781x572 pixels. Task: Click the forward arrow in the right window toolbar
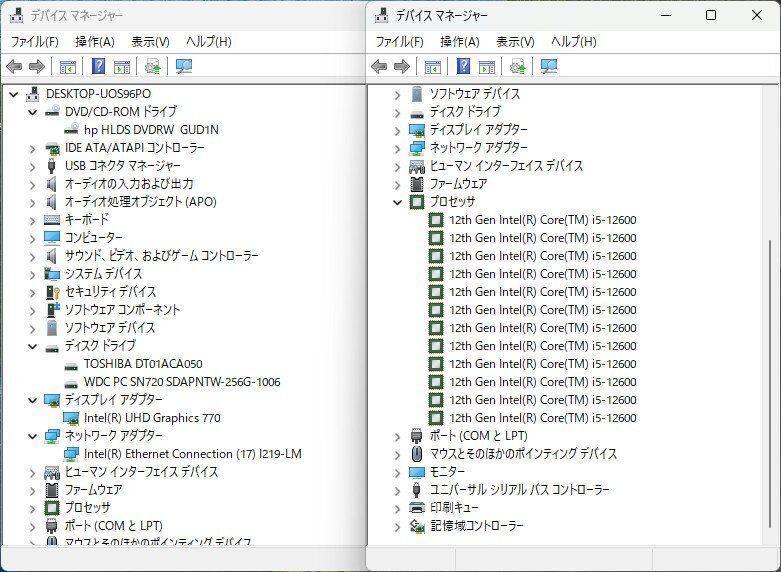[x=402, y=67]
